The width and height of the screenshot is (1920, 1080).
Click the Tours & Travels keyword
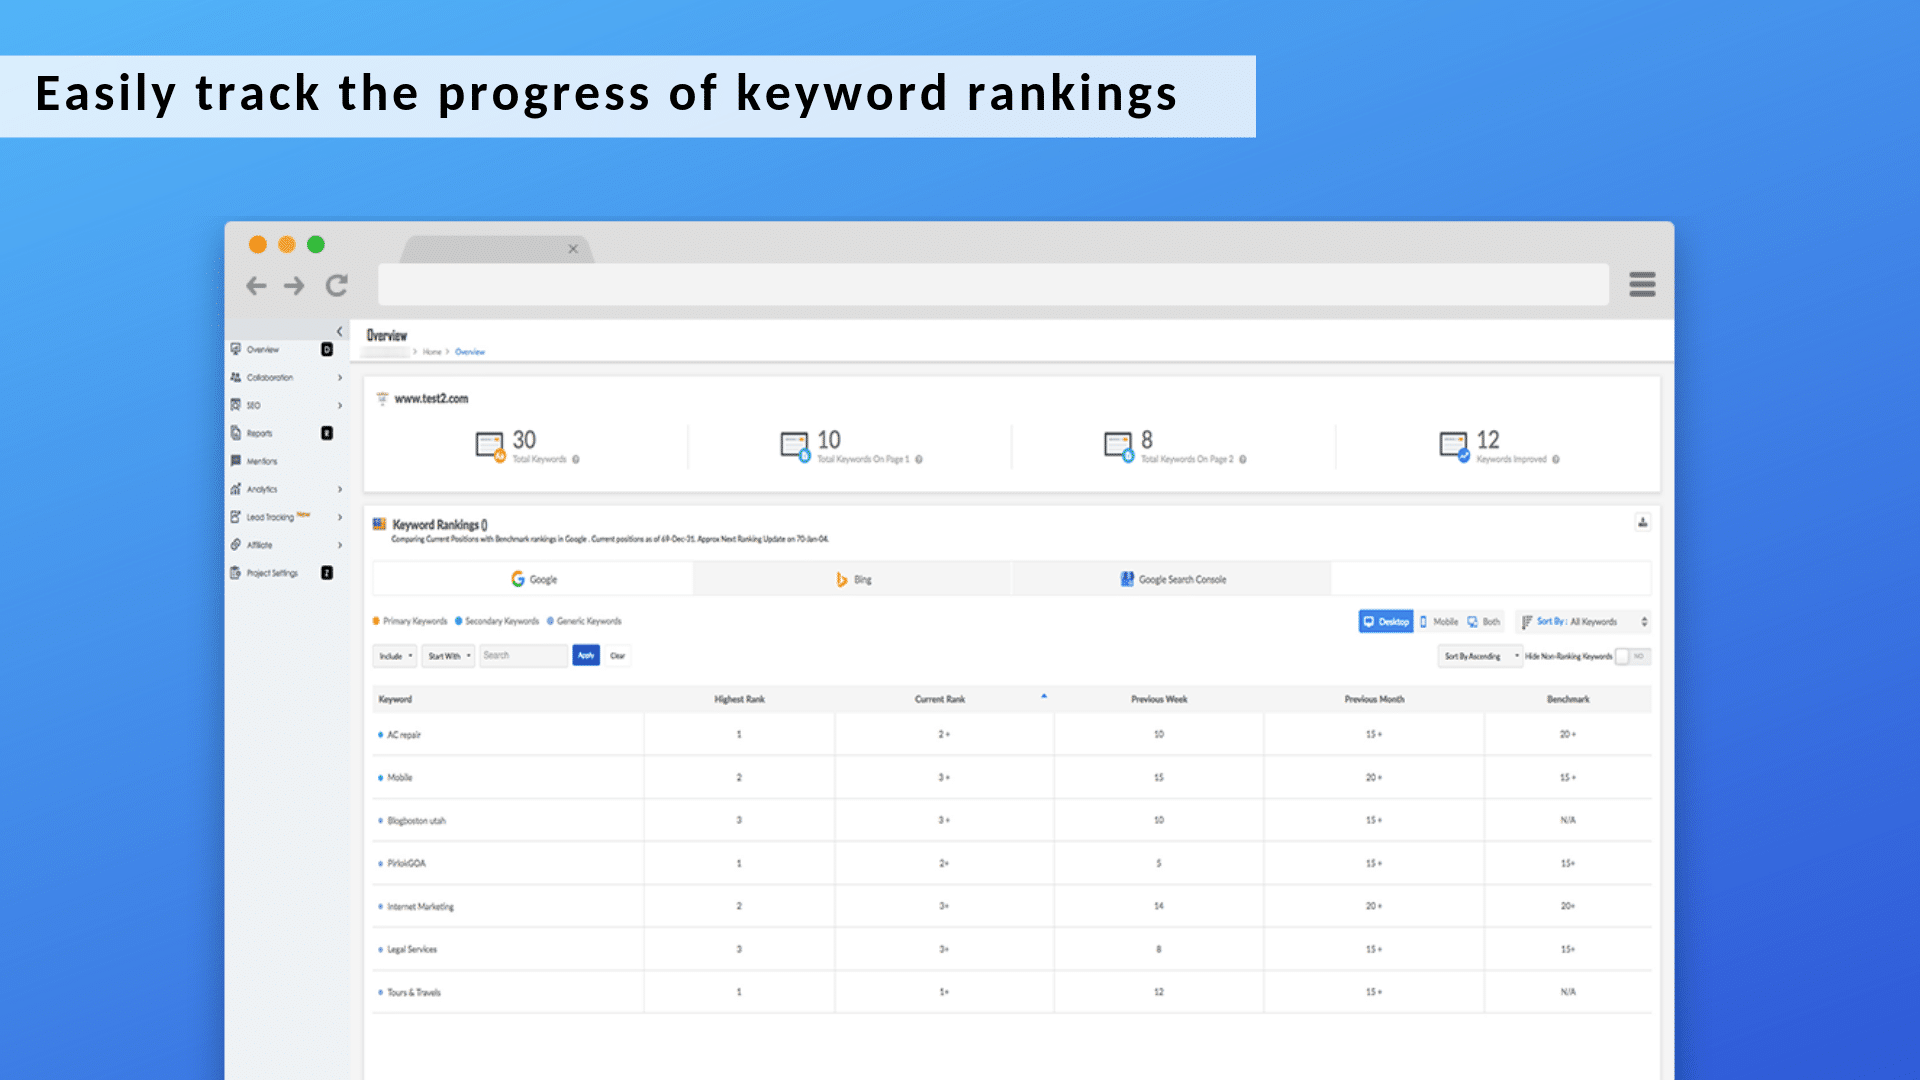point(414,993)
